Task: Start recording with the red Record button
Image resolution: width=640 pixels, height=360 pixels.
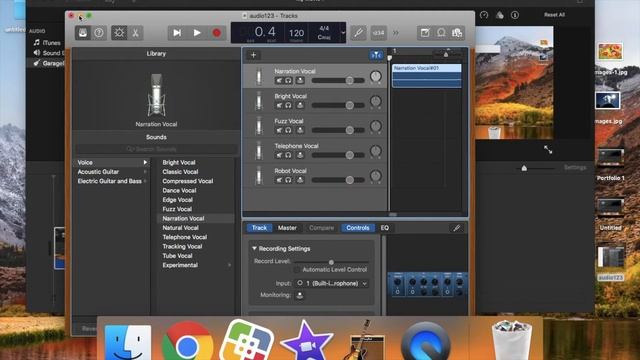Action: (x=216, y=33)
